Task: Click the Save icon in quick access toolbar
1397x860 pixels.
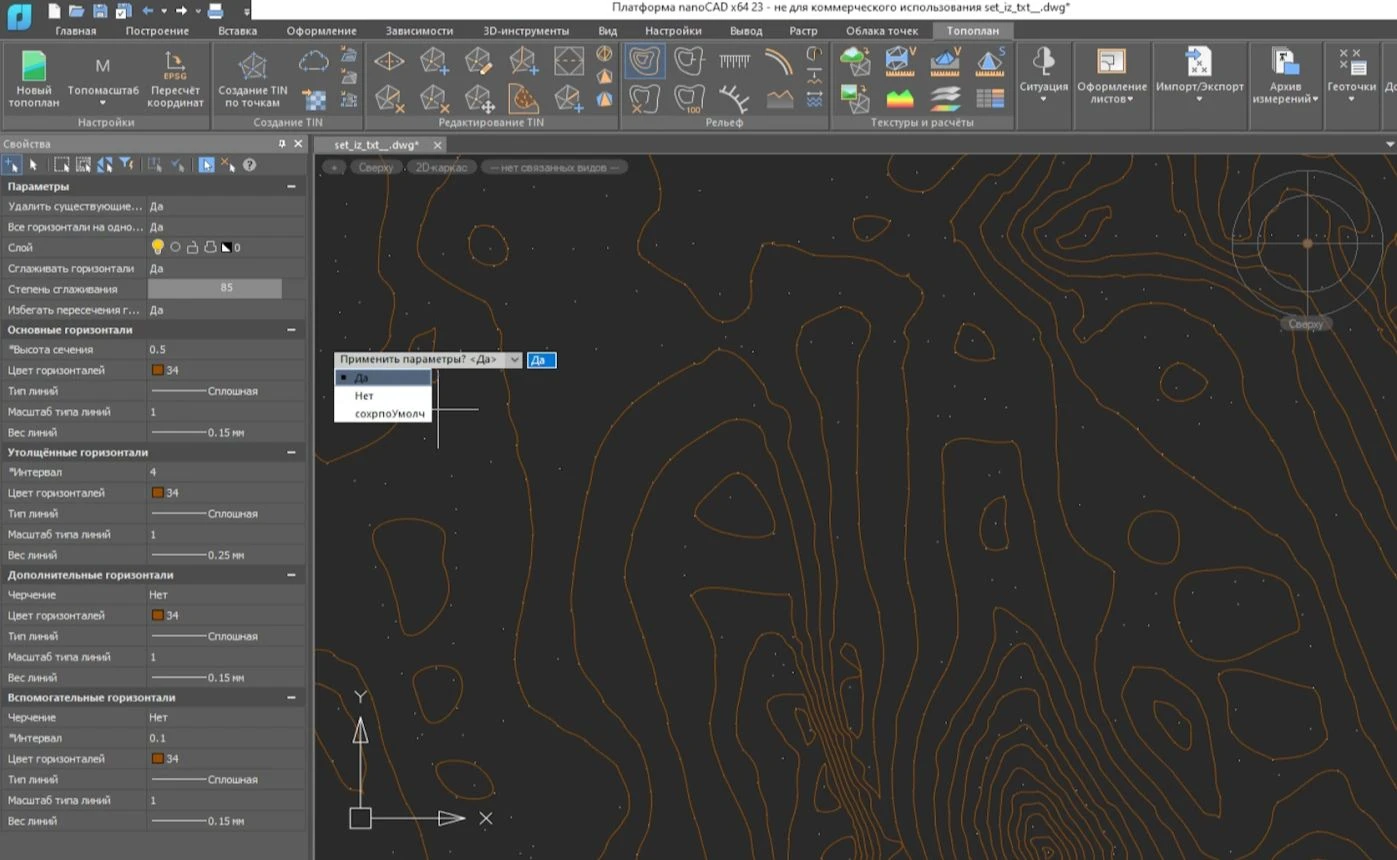Action: [x=100, y=11]
